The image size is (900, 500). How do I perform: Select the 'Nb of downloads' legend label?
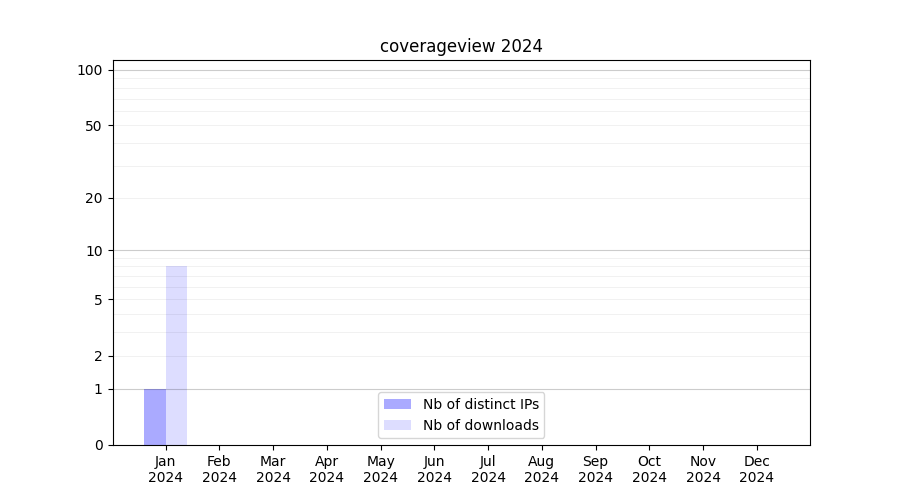[x=481, y=425]
